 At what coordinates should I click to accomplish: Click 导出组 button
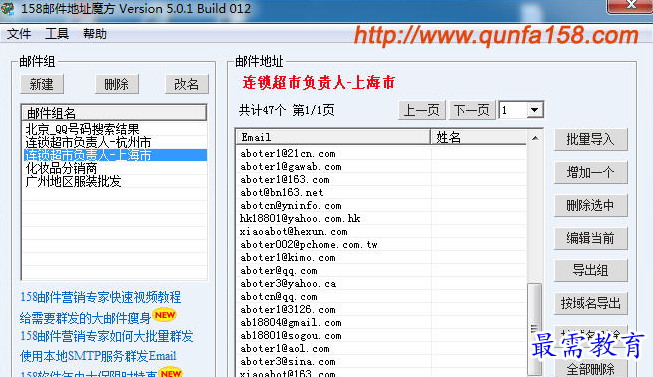pyautogui.click(x=591, y=271)
